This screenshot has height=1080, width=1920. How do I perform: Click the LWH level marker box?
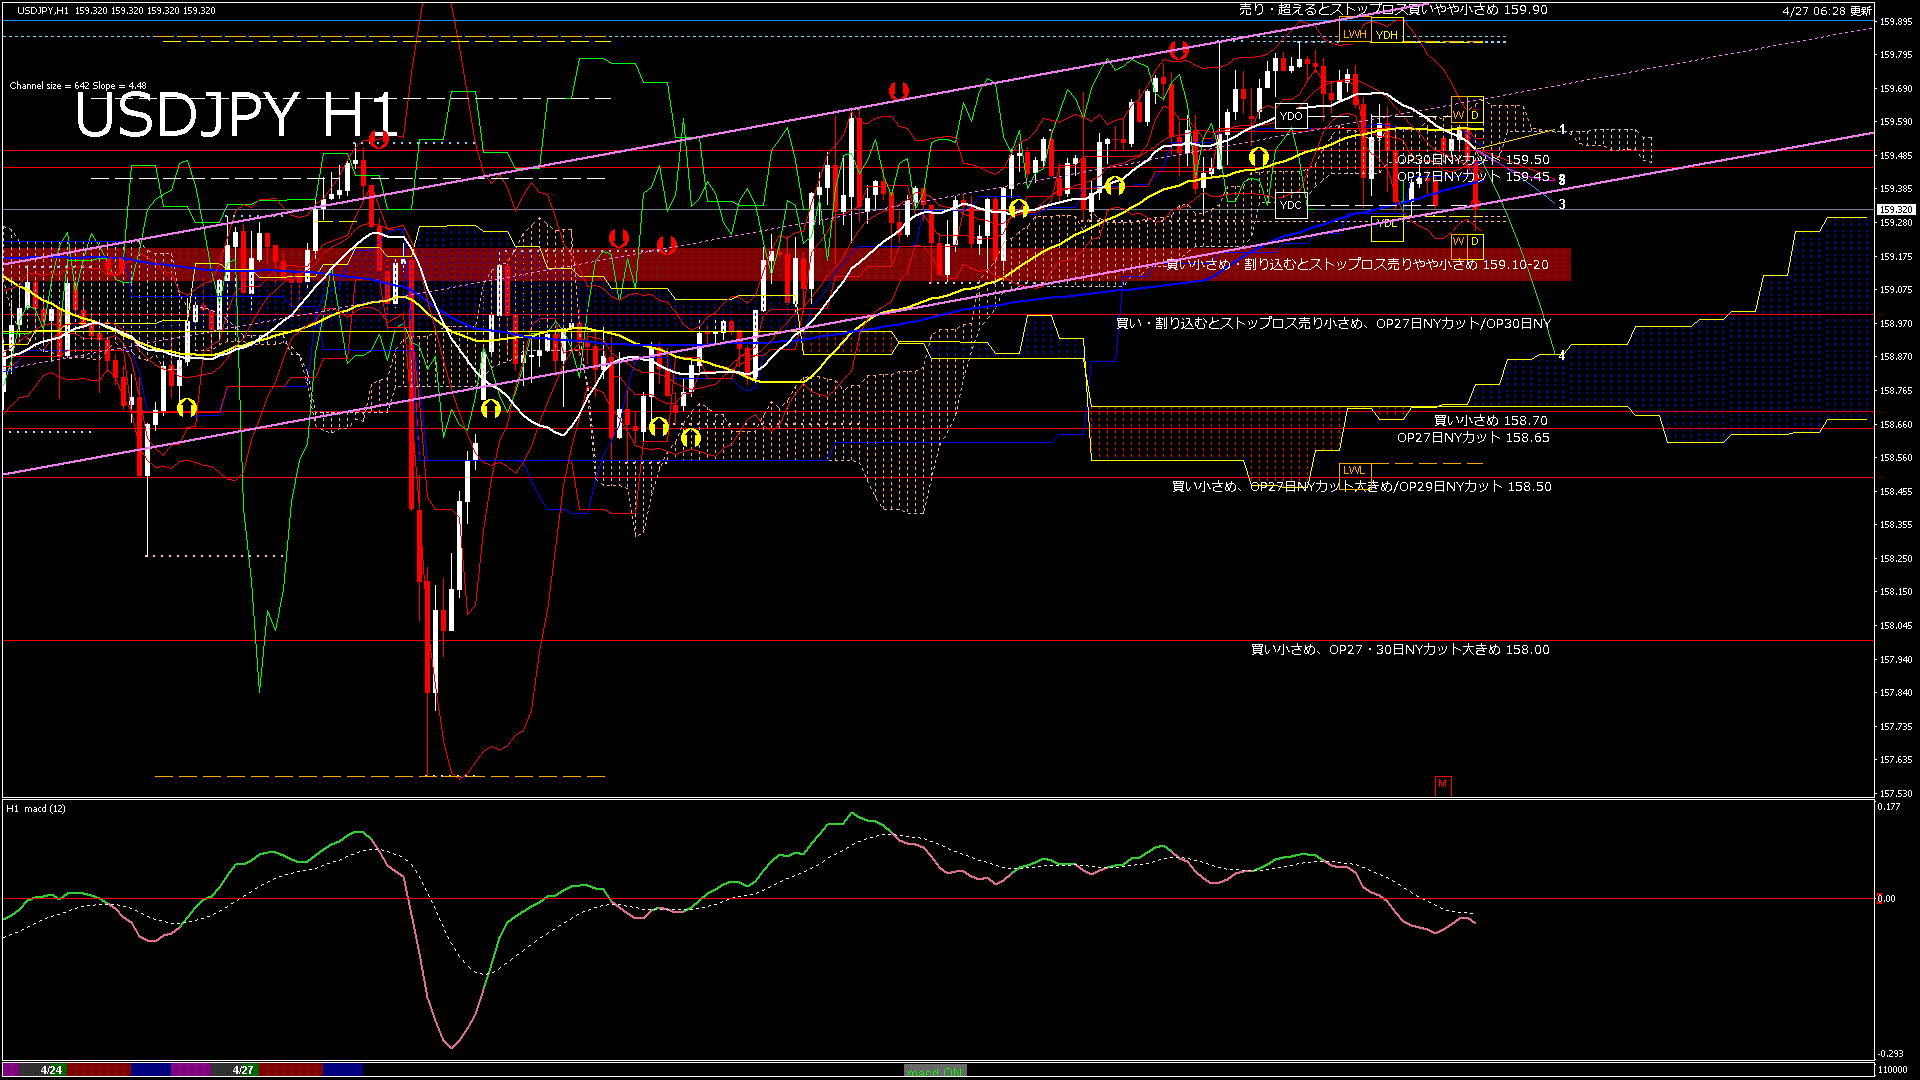pyautogui.click(x=1354, y=34)
